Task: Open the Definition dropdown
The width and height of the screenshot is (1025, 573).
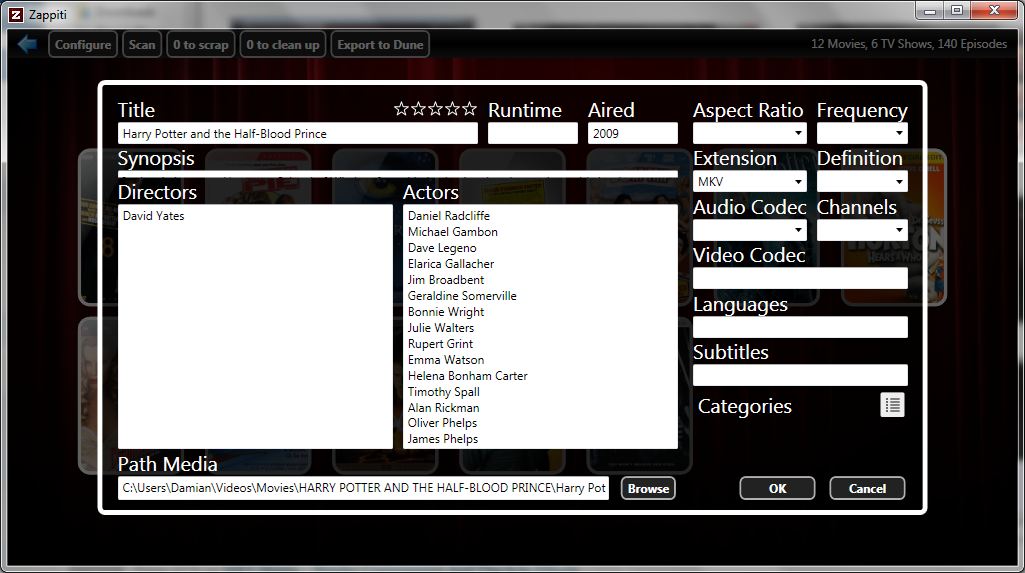Action: click(x=862, y=182)
